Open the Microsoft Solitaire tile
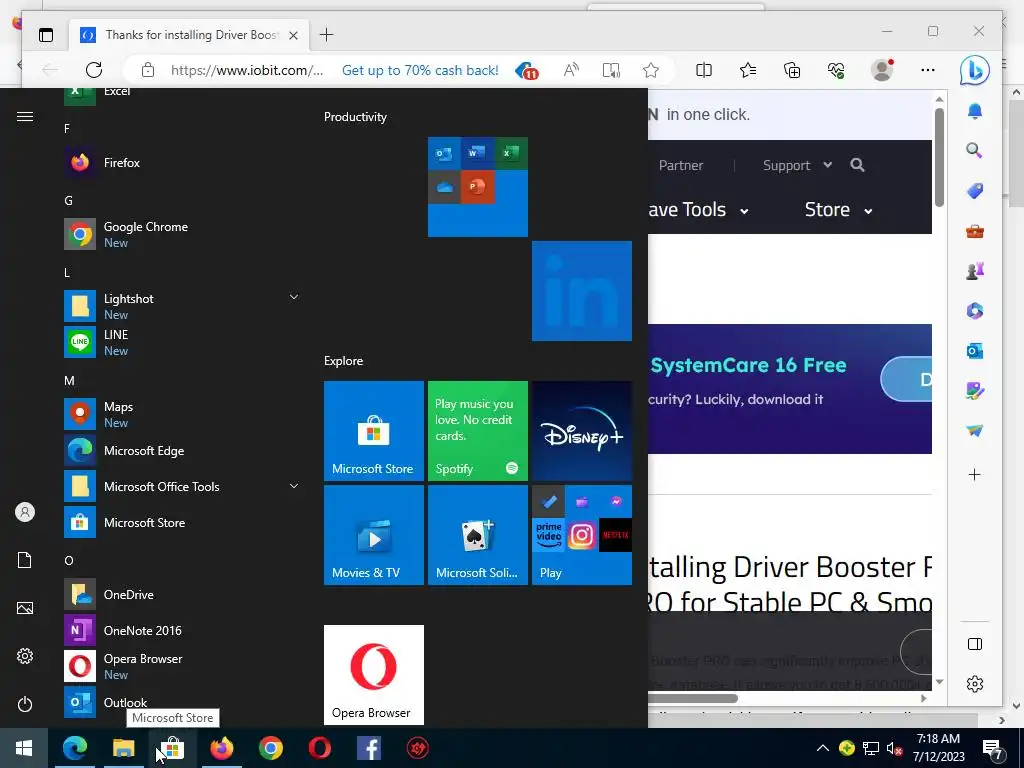This screenshot has width=1024, height=768. (x=477, y=535)
